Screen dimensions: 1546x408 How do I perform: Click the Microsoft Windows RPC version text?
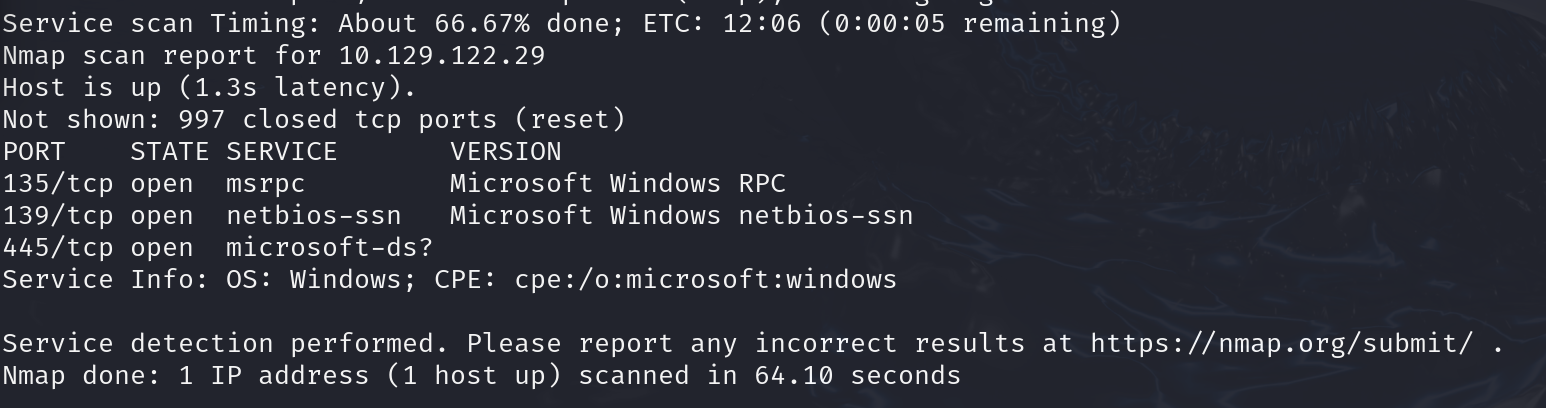tap(617, 184)
